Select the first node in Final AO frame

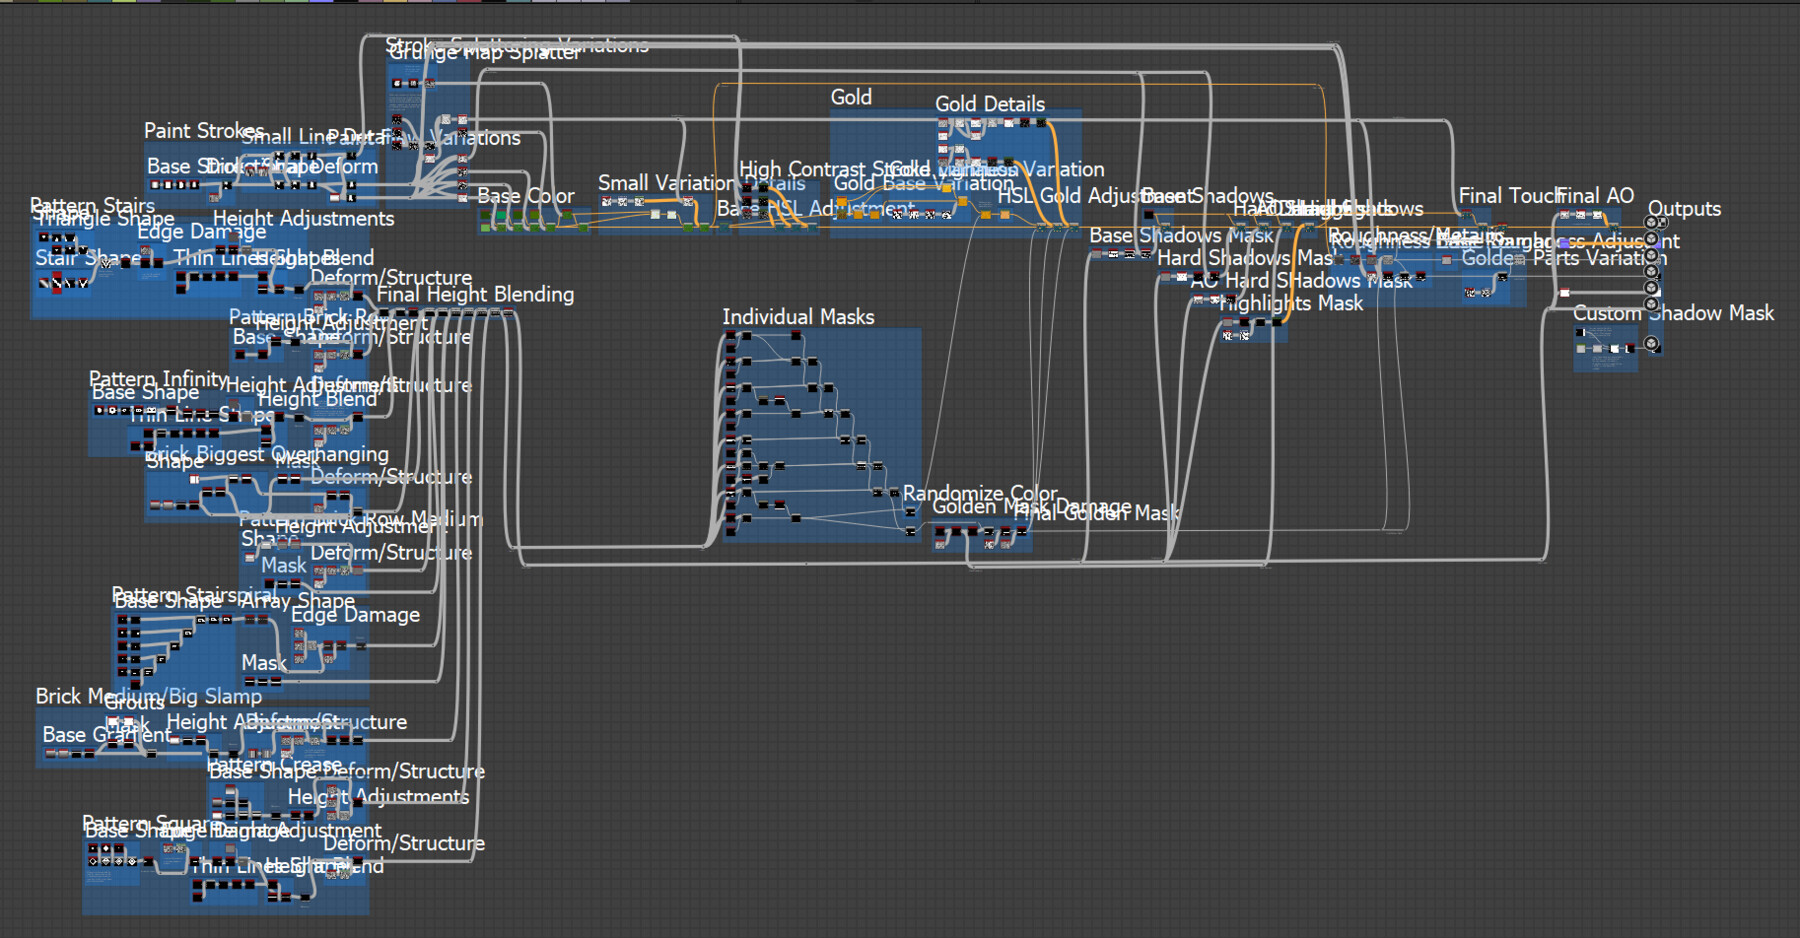(1564, 214)
